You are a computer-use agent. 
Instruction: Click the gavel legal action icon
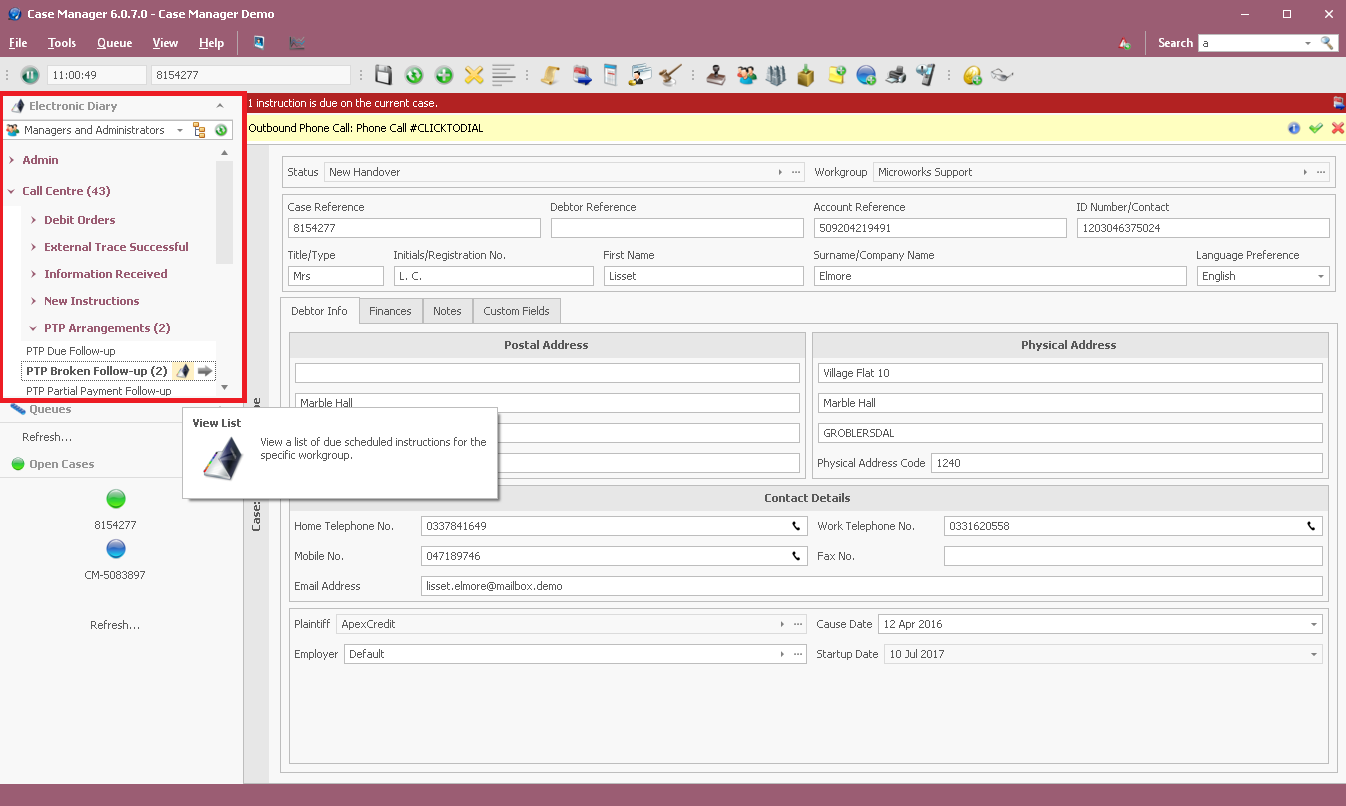[671, 75]
